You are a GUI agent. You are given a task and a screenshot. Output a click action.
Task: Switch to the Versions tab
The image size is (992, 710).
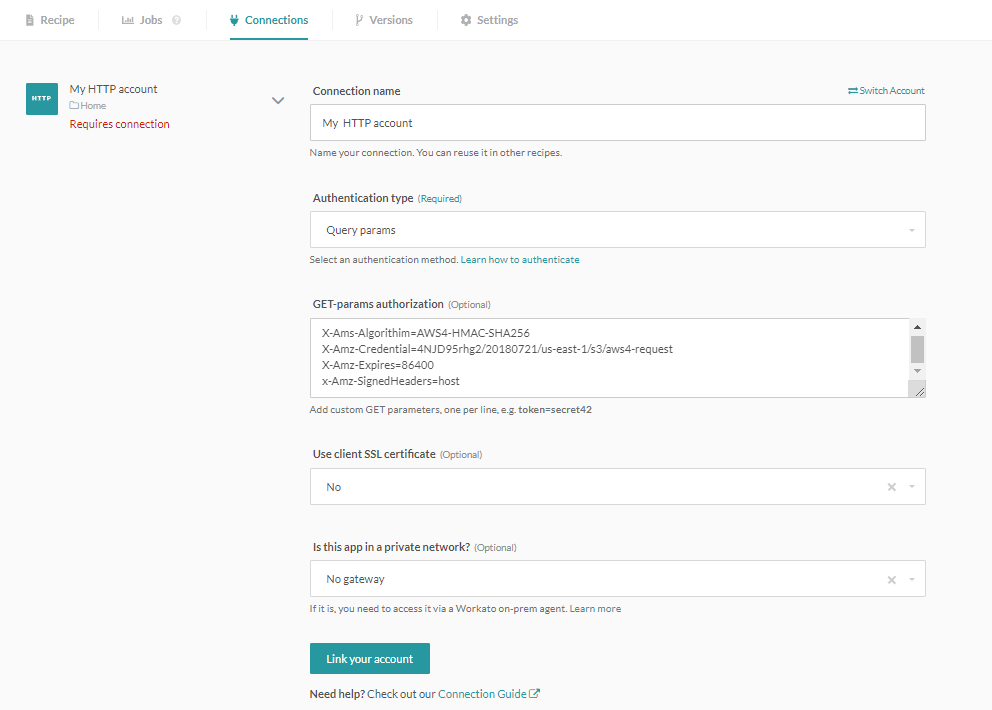point(384,19)
